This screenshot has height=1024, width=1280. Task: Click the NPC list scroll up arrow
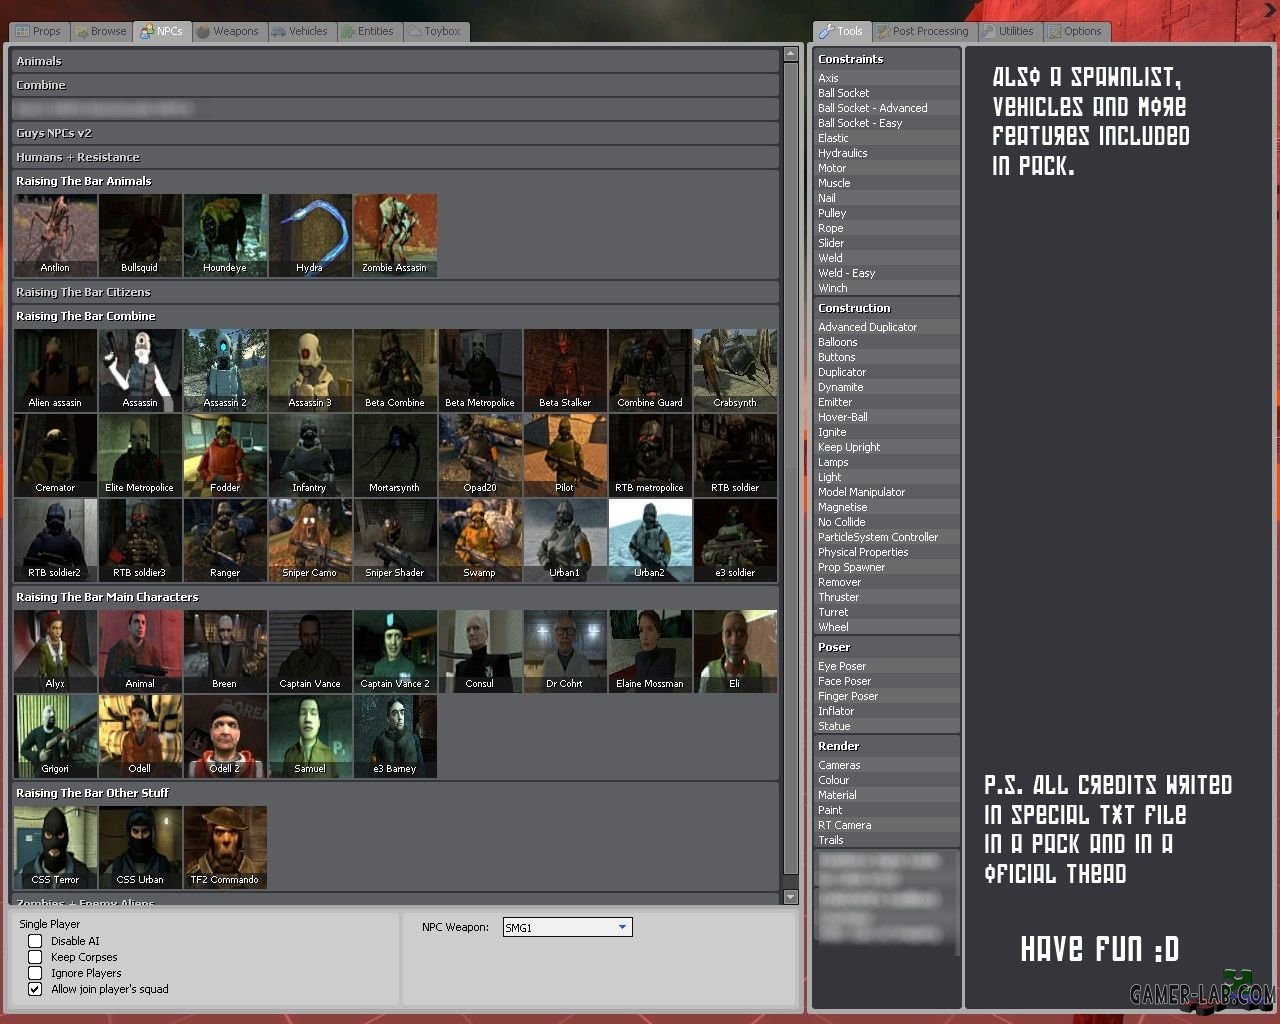[x=791, y=54]
